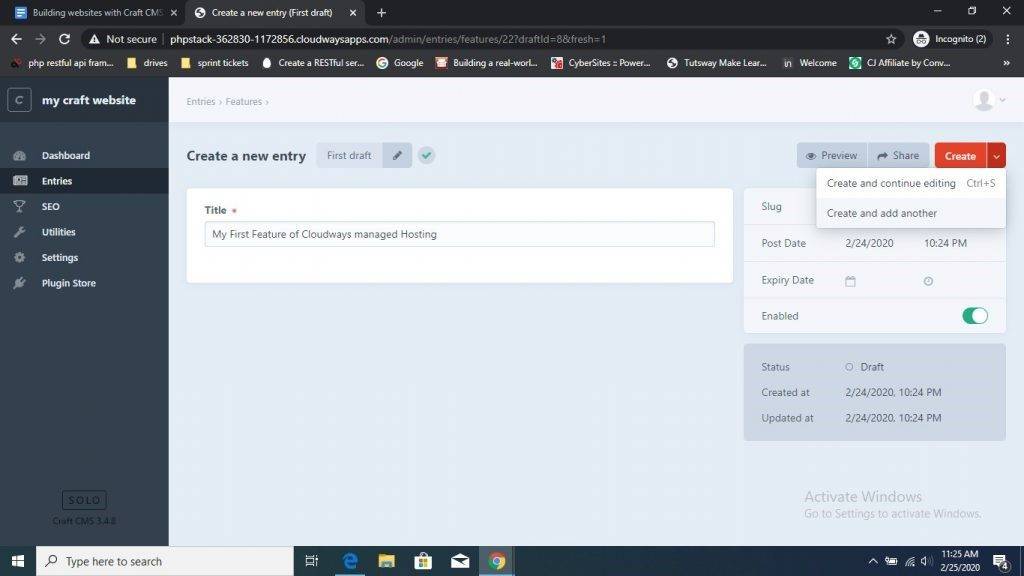Open Microsoft Edge from the taskbar

tap(350, 561)
